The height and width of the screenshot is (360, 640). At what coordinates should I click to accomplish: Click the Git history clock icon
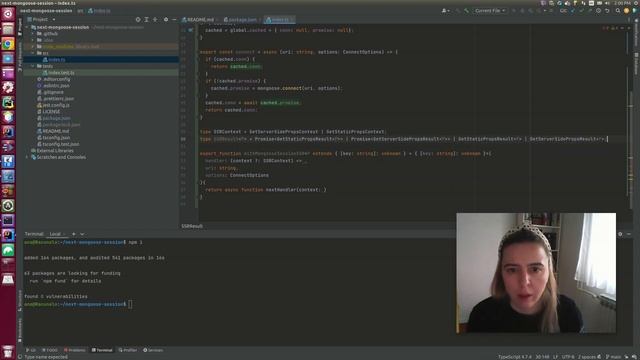[598, 11]
